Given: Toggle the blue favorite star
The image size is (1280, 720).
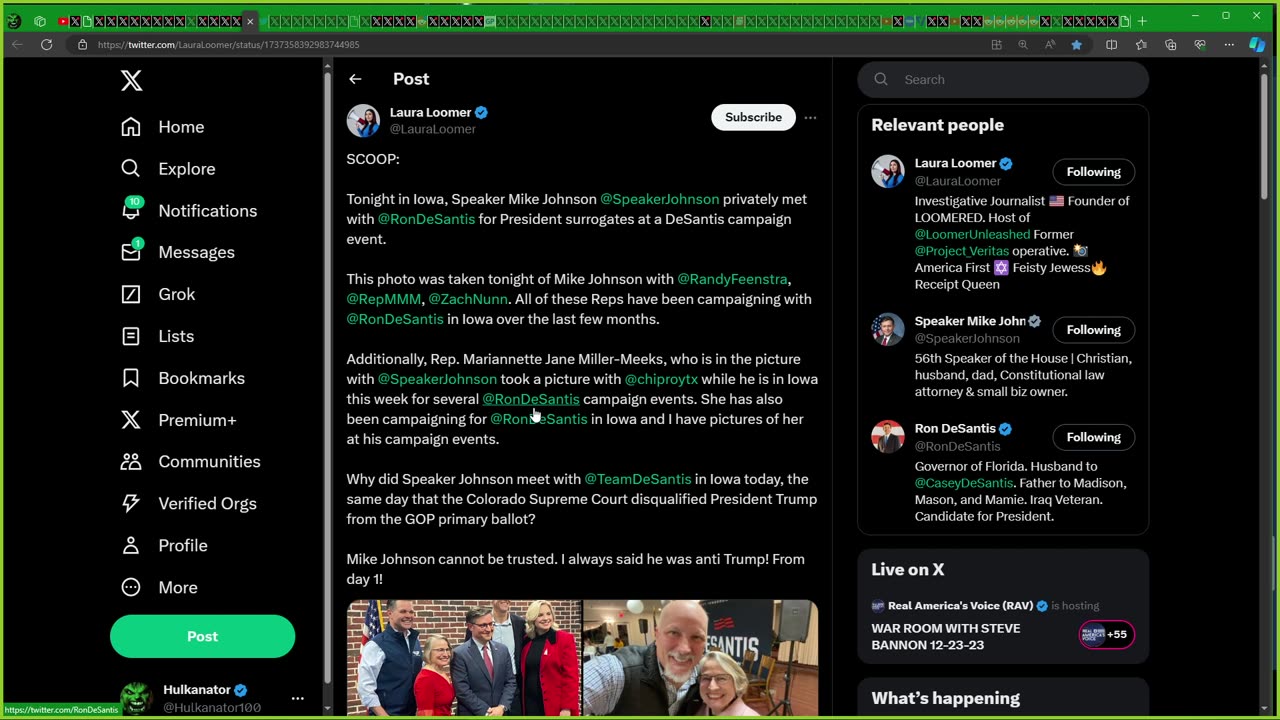Looking at the screenshot, I should coord(1076,45).
